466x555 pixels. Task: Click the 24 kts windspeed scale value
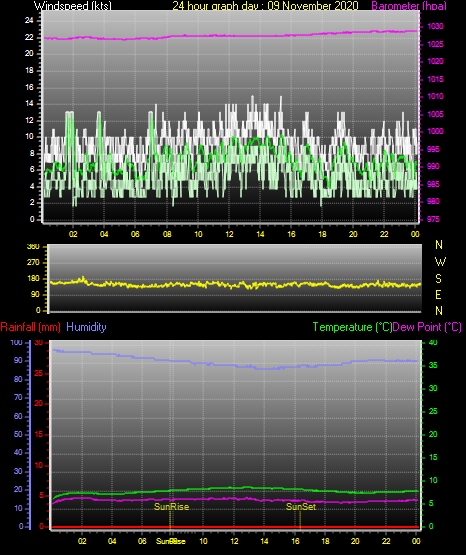29,21
